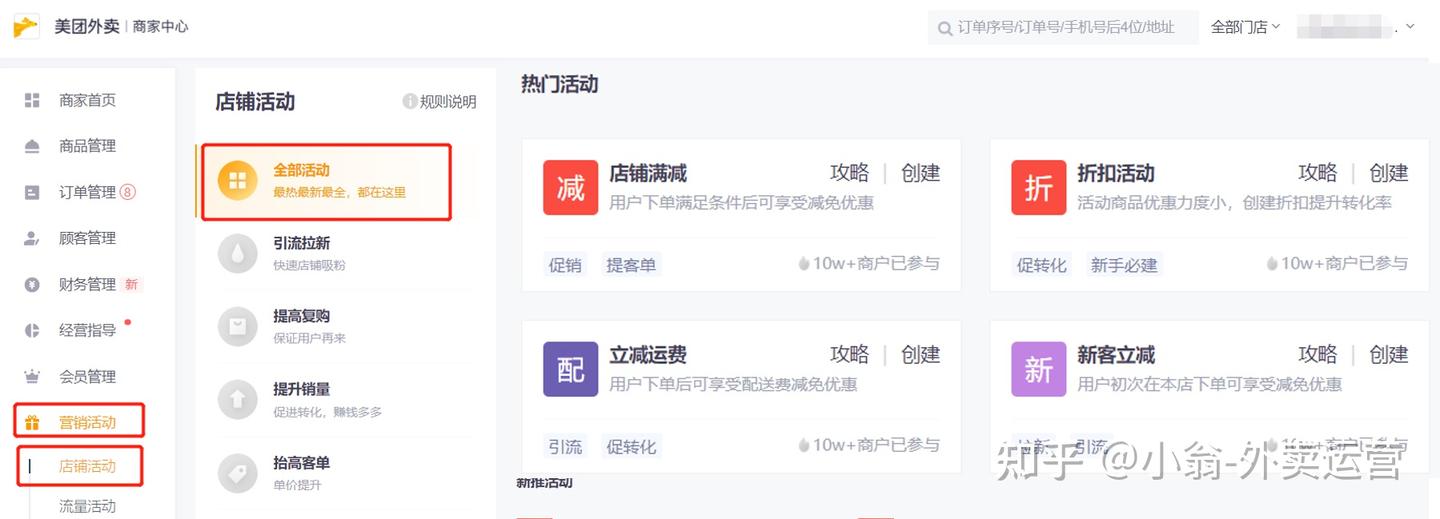Click the 促转化 tag on 折扣活动
The image size is (1440, 519).
1042,265
